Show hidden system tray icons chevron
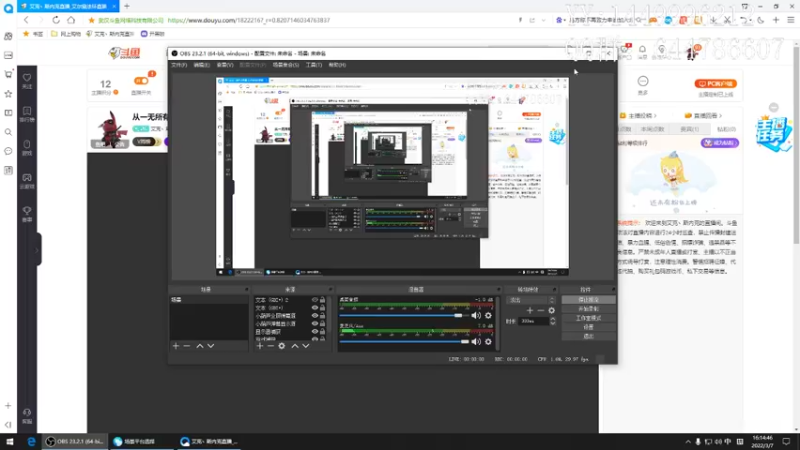The height and width of the screenshot is (450, 800). pyautogui.click(x=688, y=442)
